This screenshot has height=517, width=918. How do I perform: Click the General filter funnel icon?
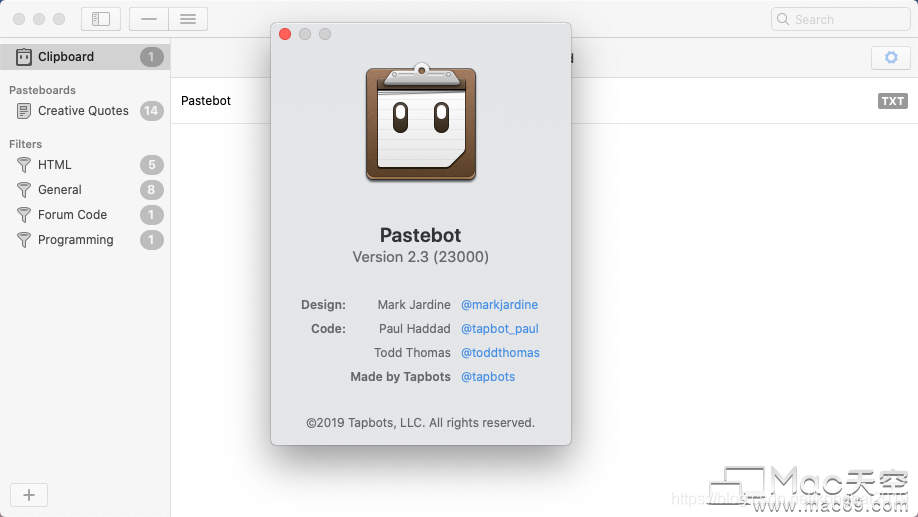[24, 190]
